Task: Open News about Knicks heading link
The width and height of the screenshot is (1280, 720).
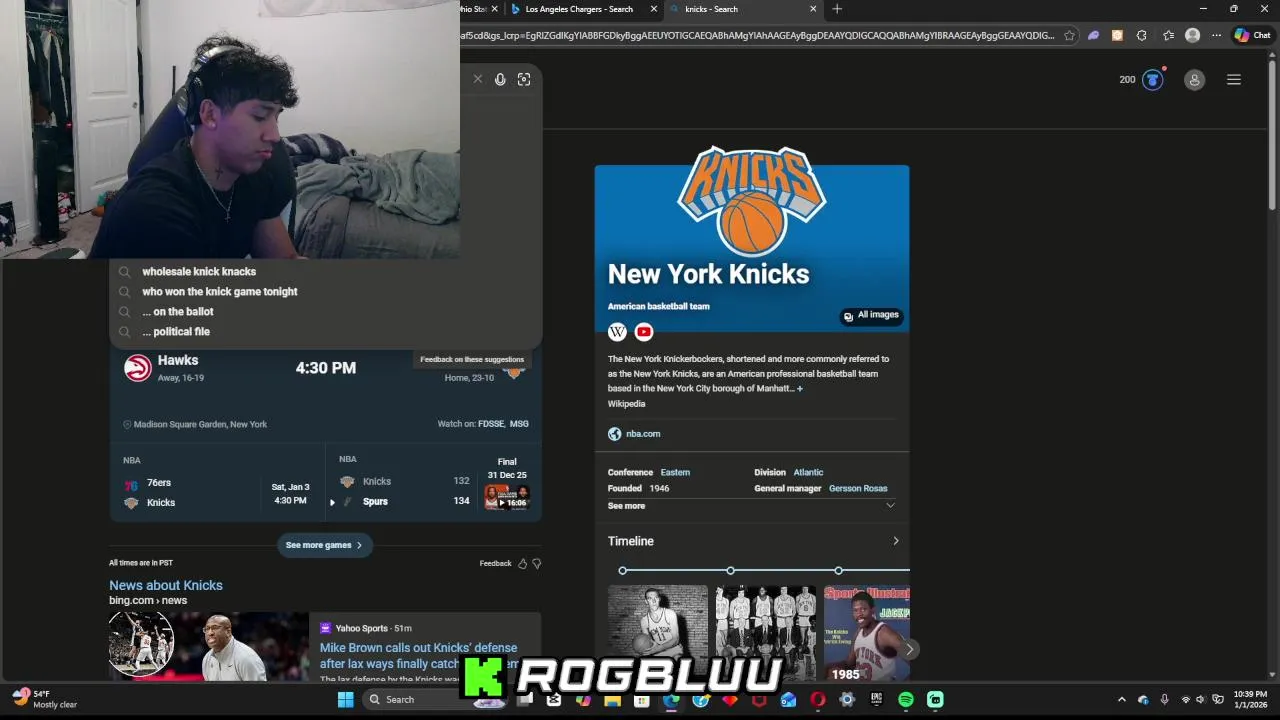Action: point(166,585)
